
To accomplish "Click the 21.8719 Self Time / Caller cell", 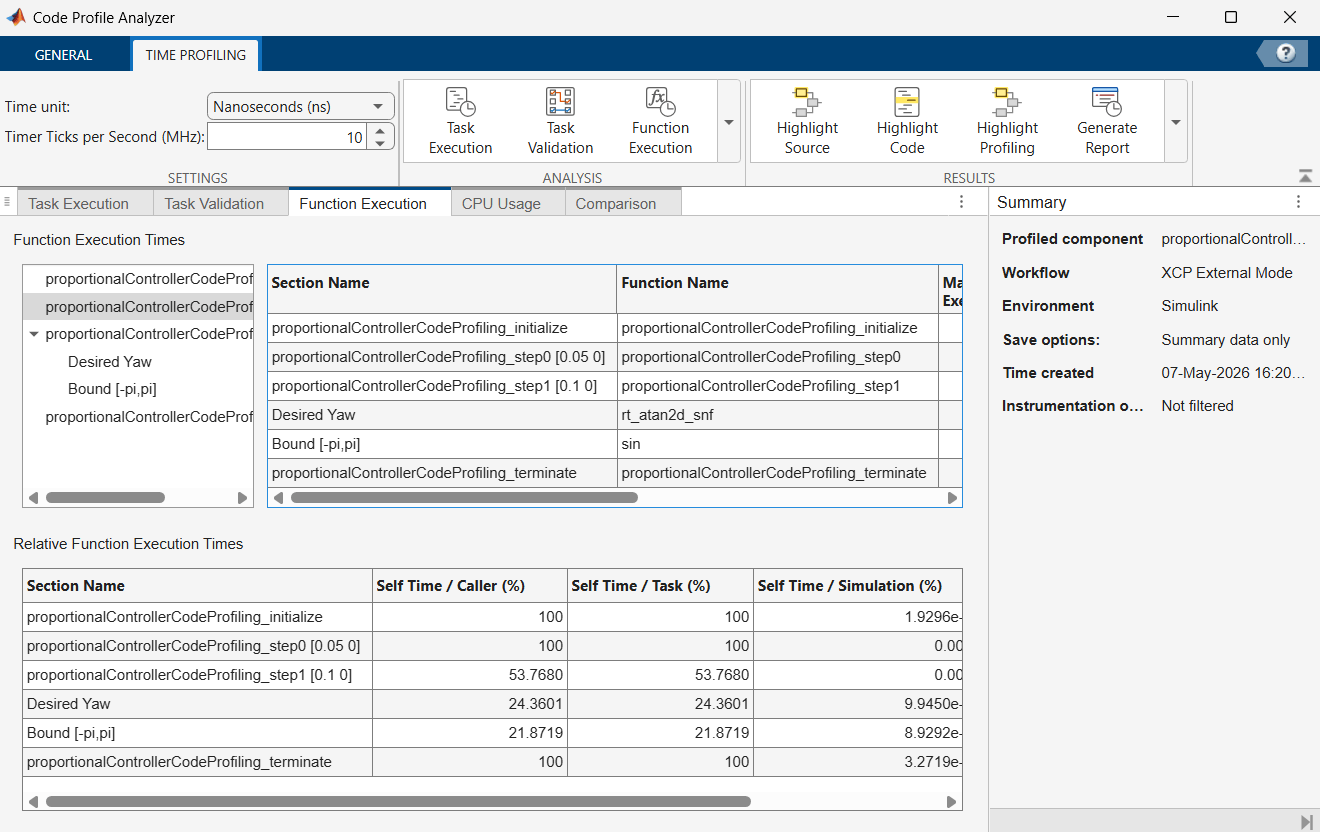I will tap(470, 733).
